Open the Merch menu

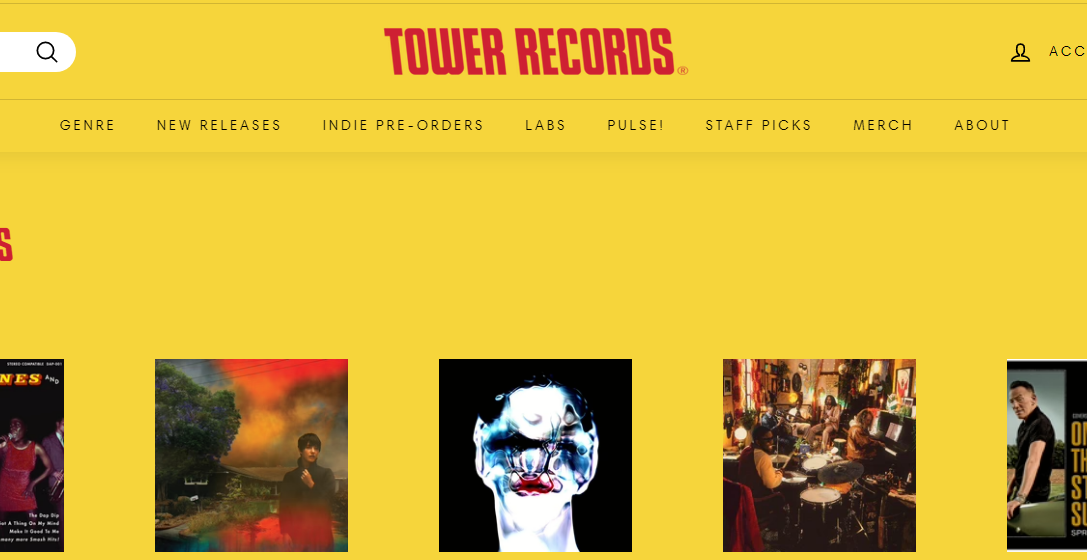pyautogui.click(x=882, y=125)
